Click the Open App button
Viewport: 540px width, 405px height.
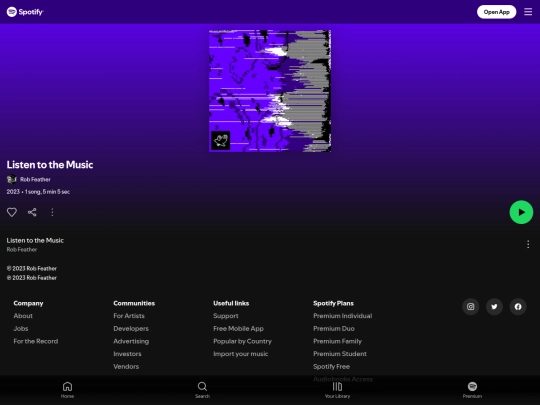(496, 12)
